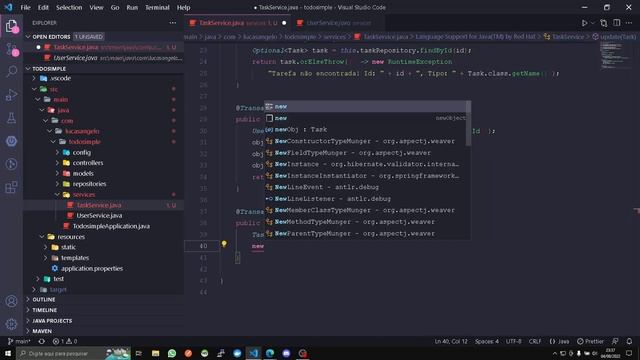
Task: Open the Edit menu
Action: click(43, 7)
